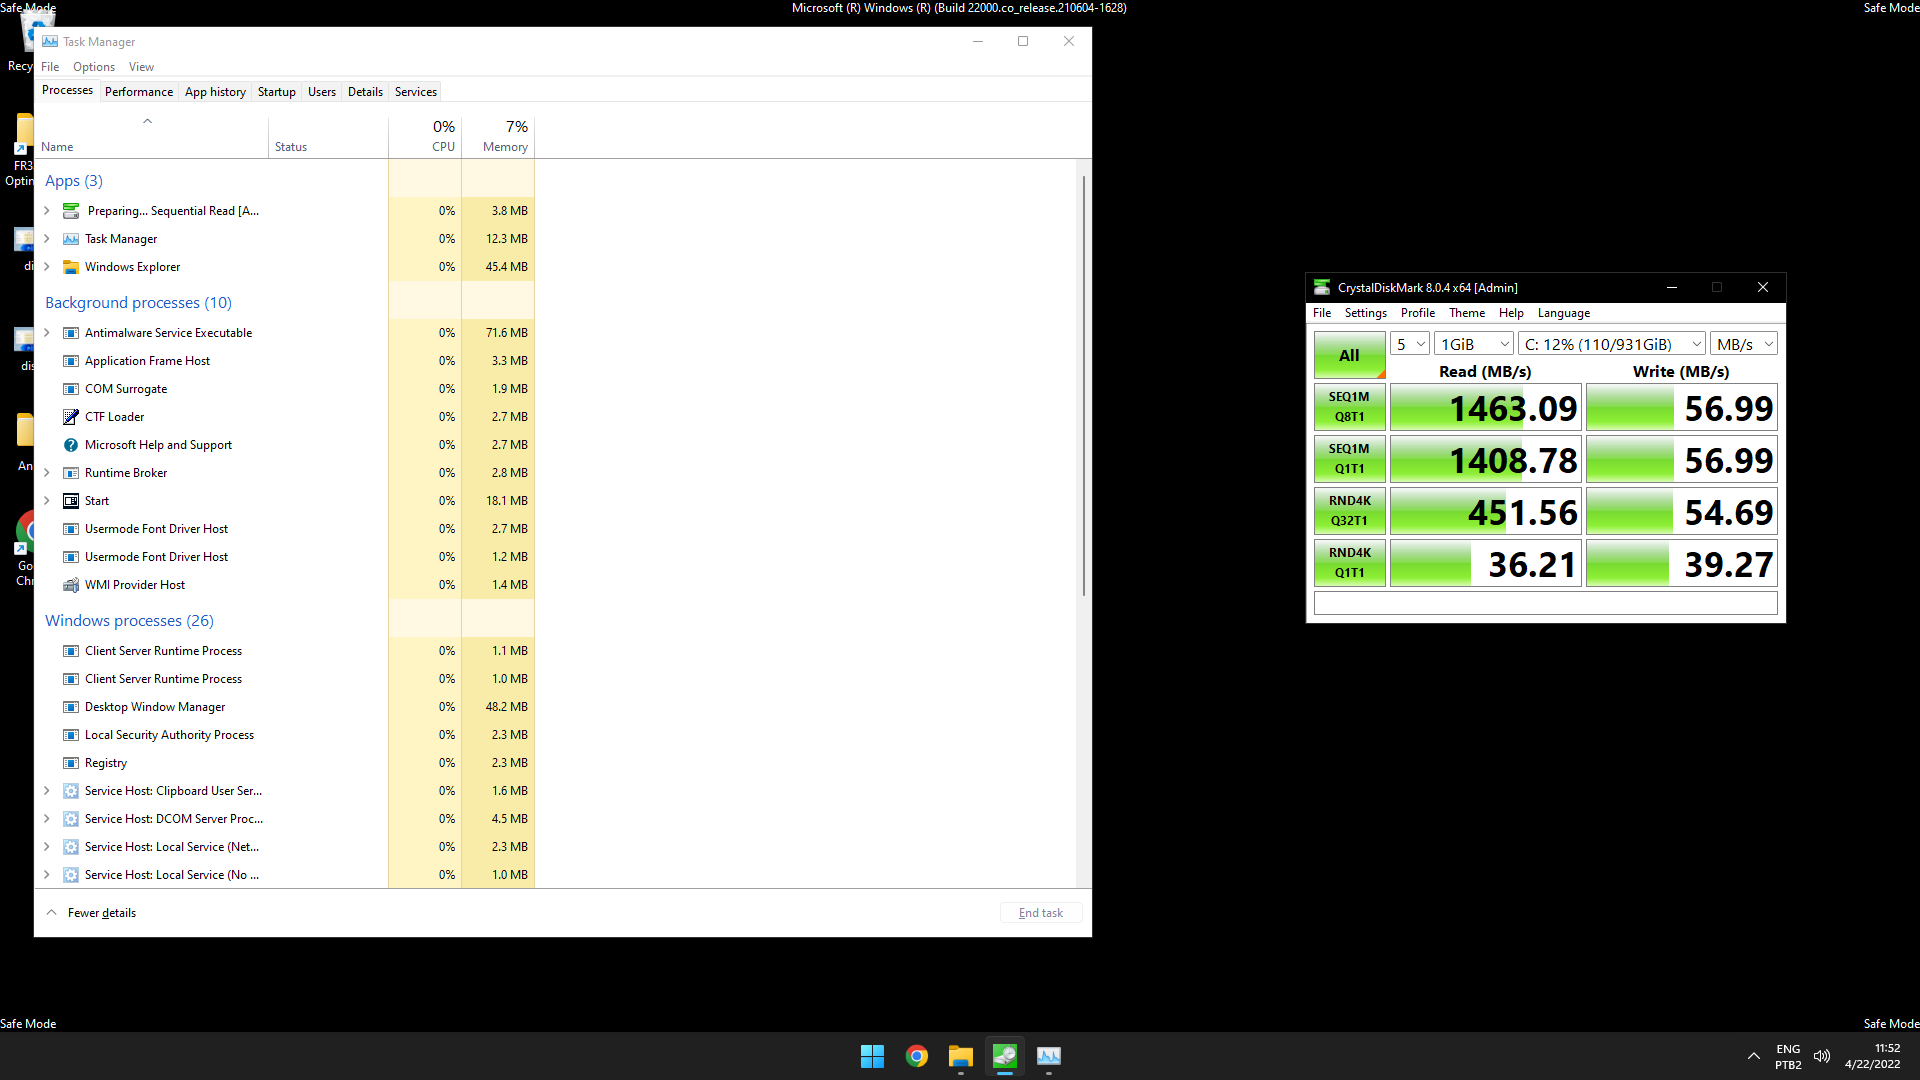Image resolution: width=1920 pixels, height=1080 pixels.
Task: Click the WMI Provider Host icon
Action: 71,585
